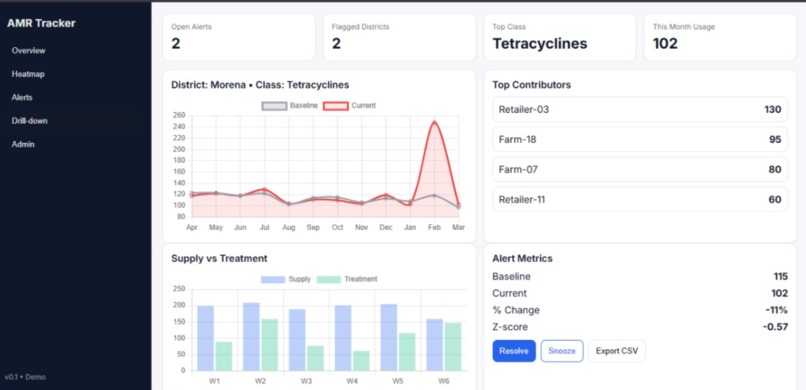Click the Z-score value -0.57

(774, 327)
